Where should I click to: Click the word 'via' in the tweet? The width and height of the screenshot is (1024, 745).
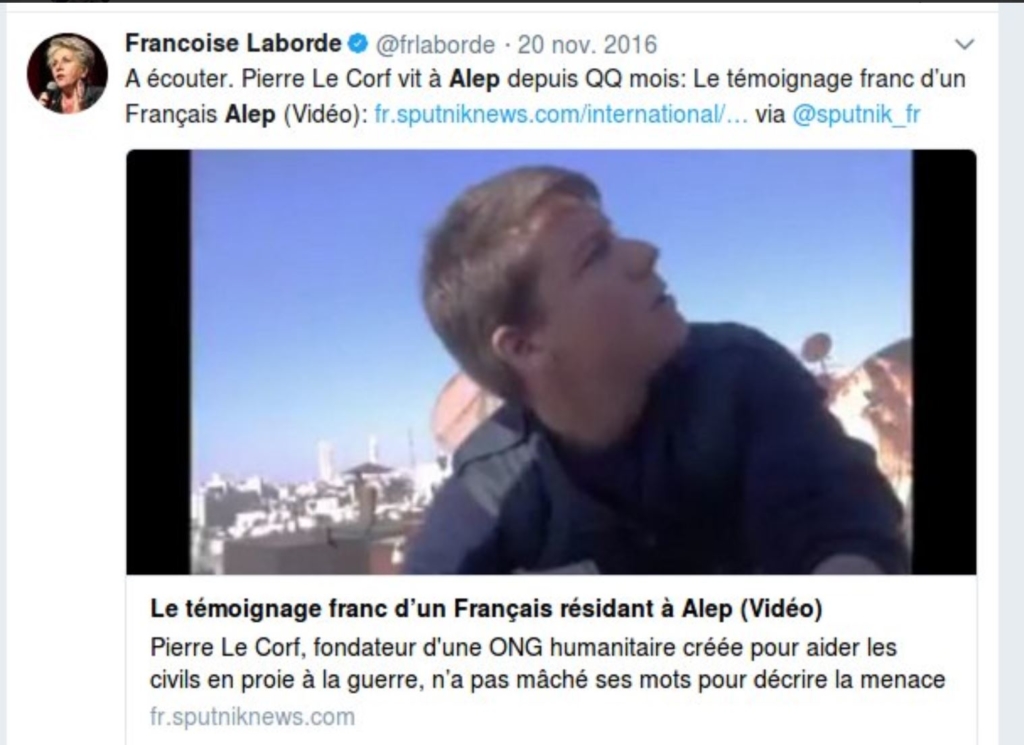pos(770,114)
